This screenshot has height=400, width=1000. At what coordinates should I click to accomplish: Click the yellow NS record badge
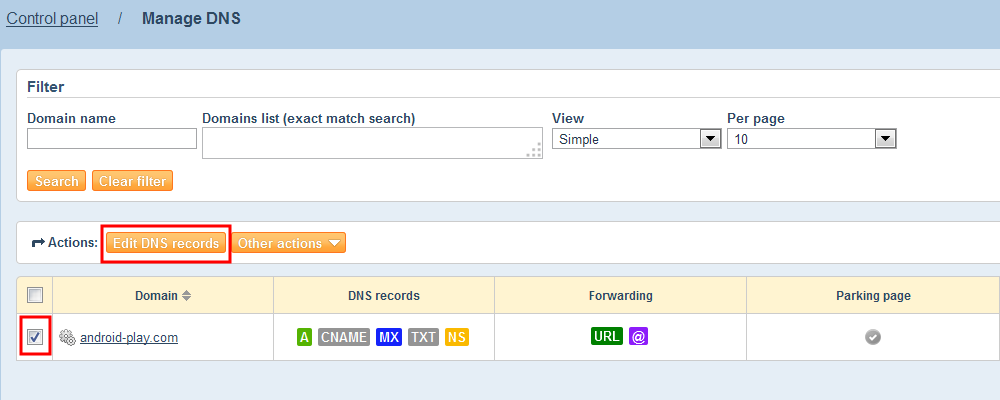tap(457, 337)
